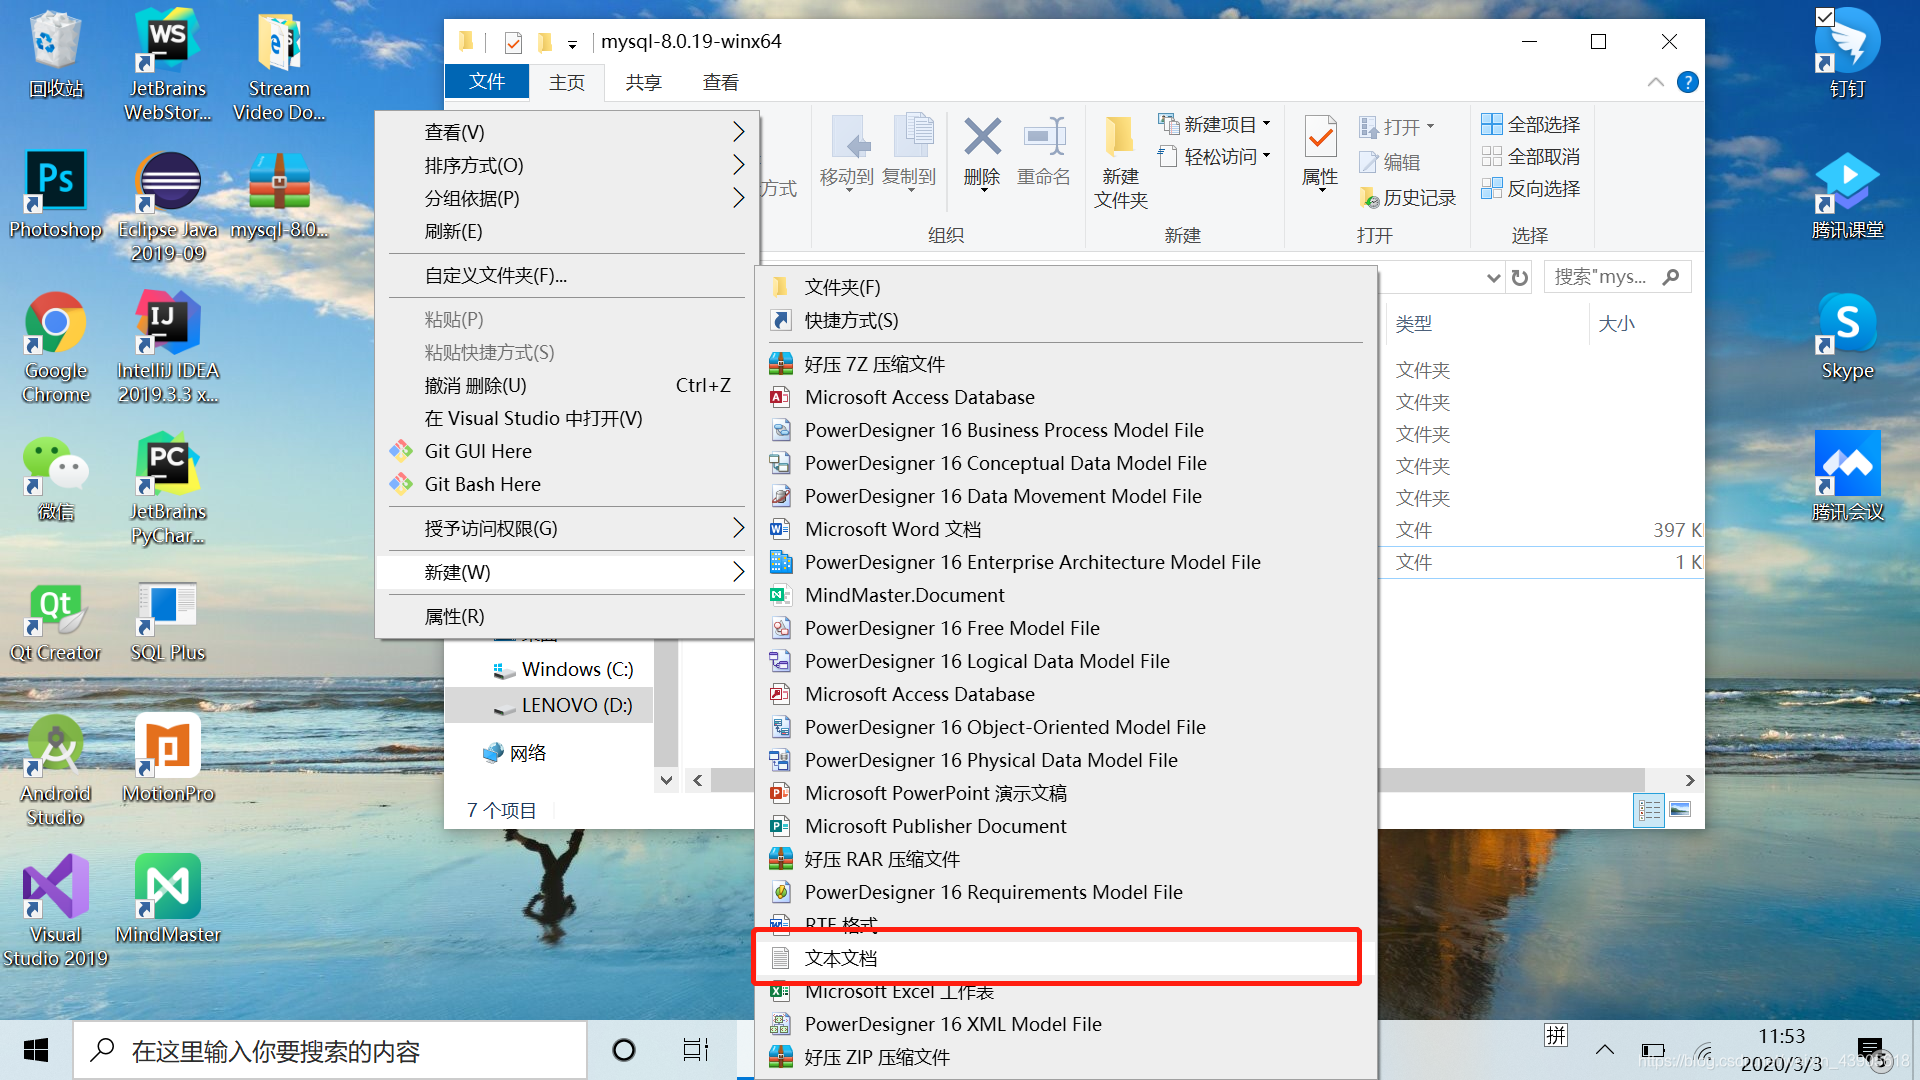Screen dimensions: 1920x1080
Task: Click the taskbar search input box
Action: coord(330,1051)
